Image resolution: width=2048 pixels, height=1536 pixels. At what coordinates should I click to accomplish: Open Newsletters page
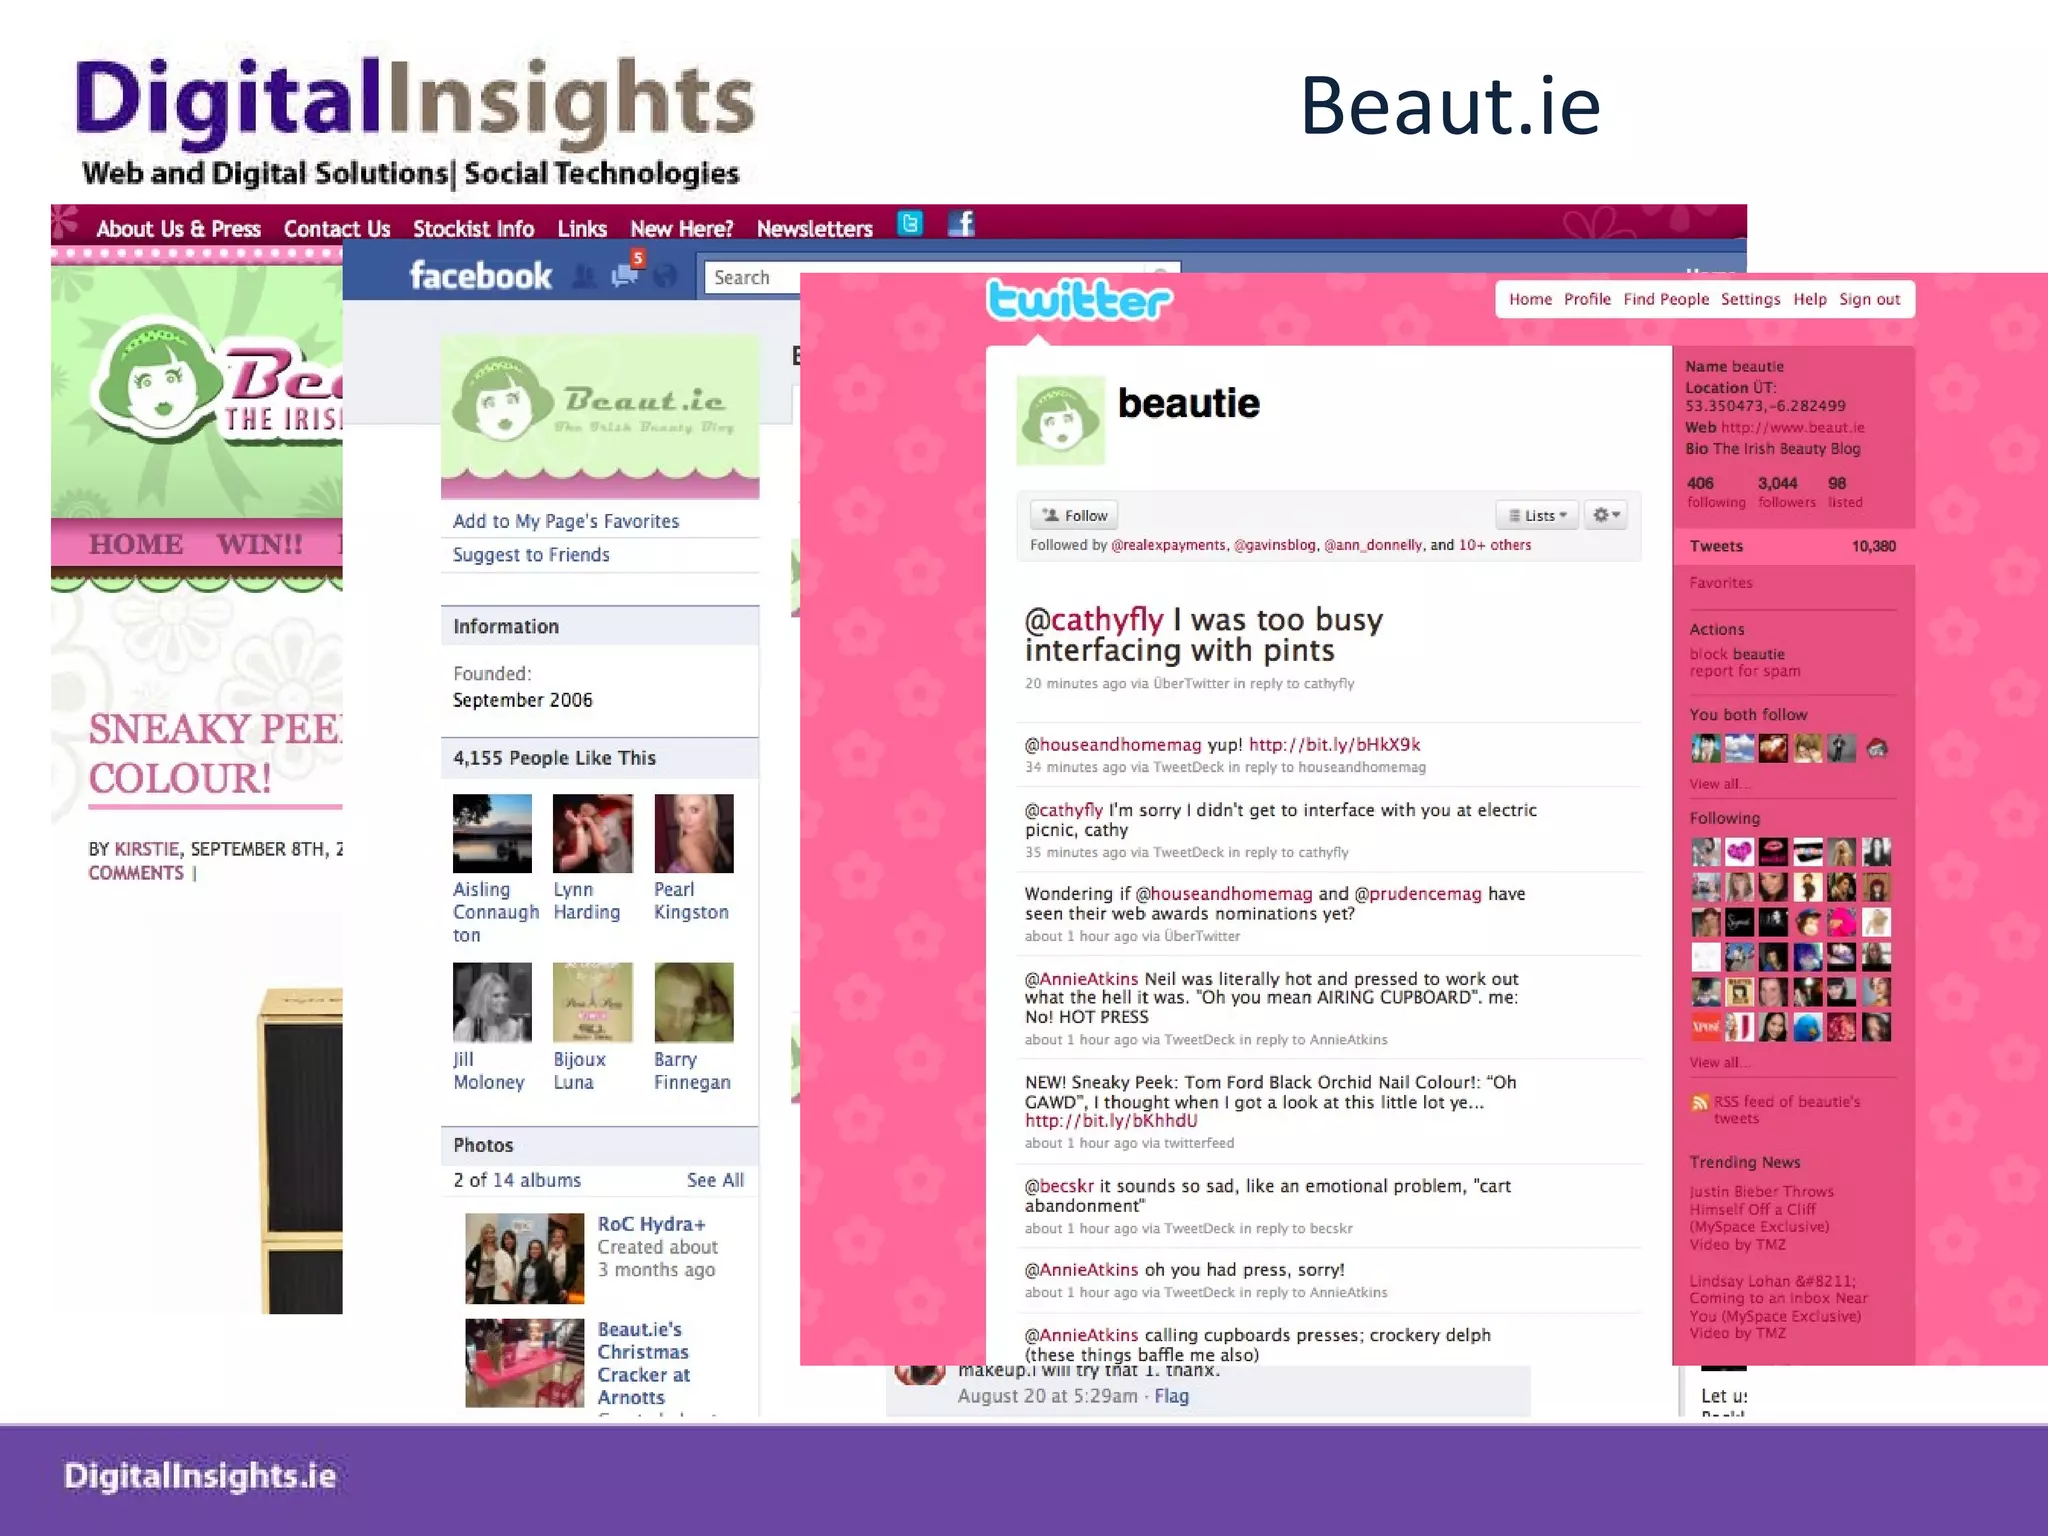814,229
